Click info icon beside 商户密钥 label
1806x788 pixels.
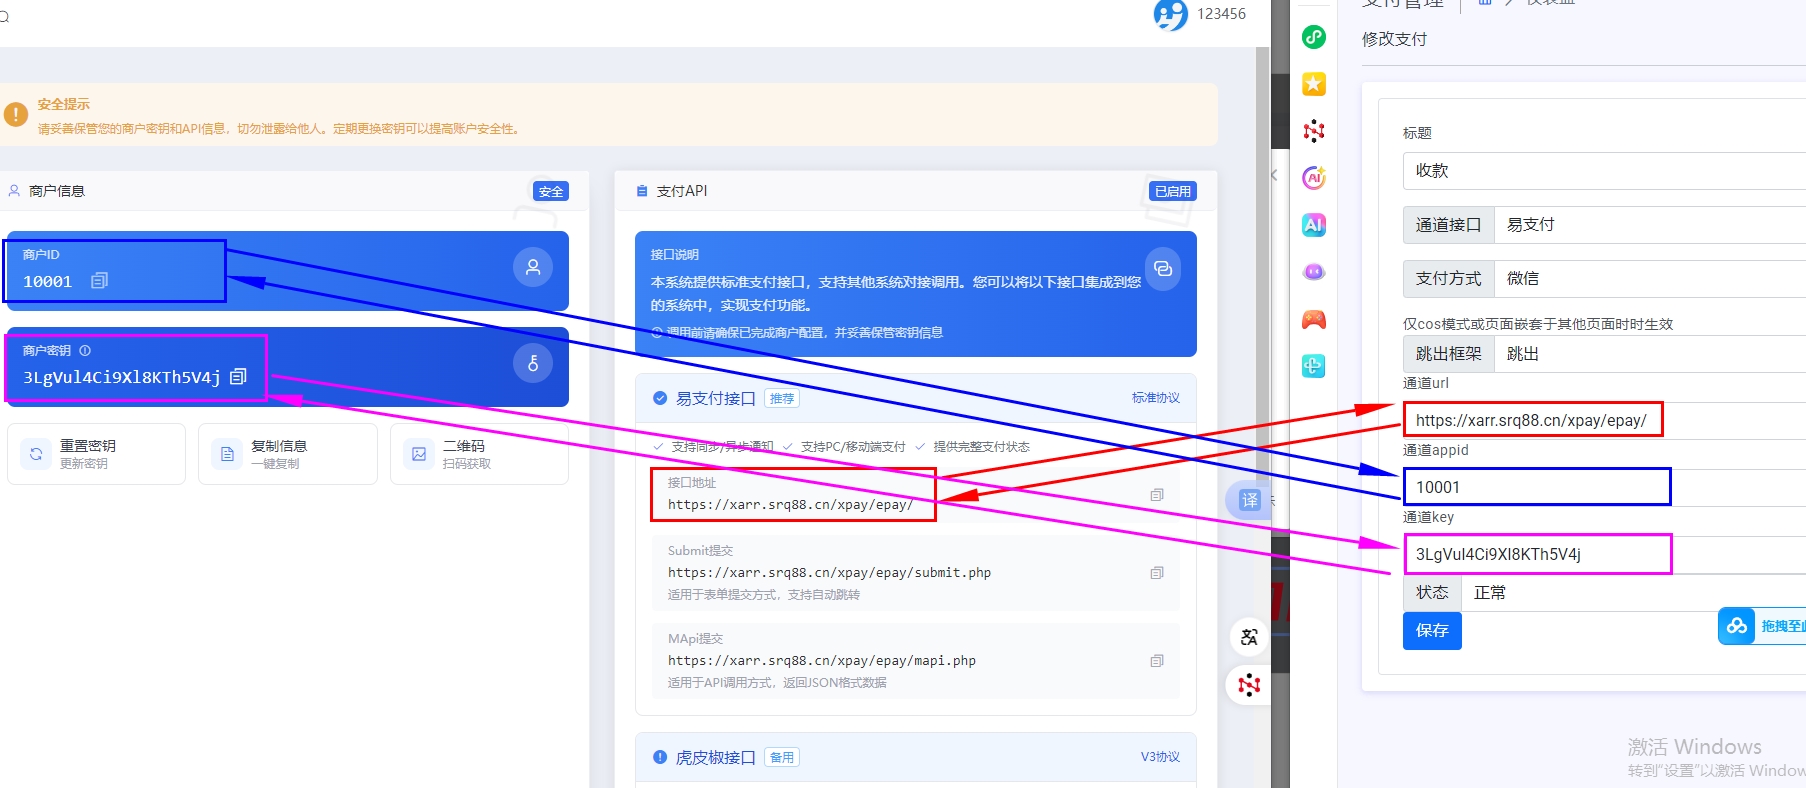pyautogui.click(x=85, y=351)
